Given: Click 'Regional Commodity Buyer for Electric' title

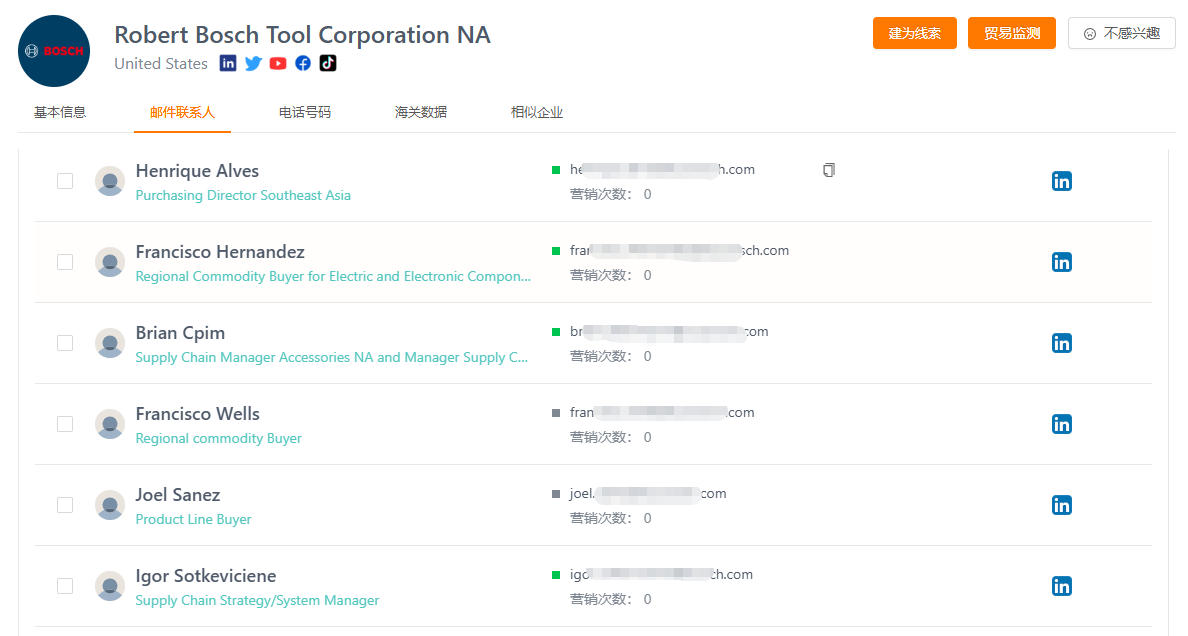Looking at the screenshot, I should pyautogui.click(x=333, y=277).
